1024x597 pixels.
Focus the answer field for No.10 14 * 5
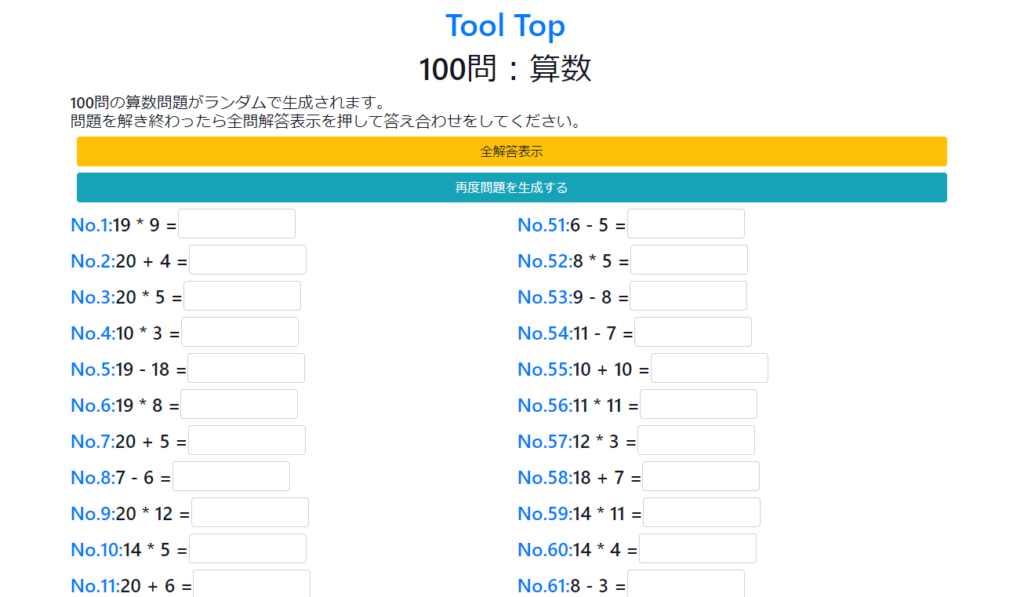[x=248, y=549]
